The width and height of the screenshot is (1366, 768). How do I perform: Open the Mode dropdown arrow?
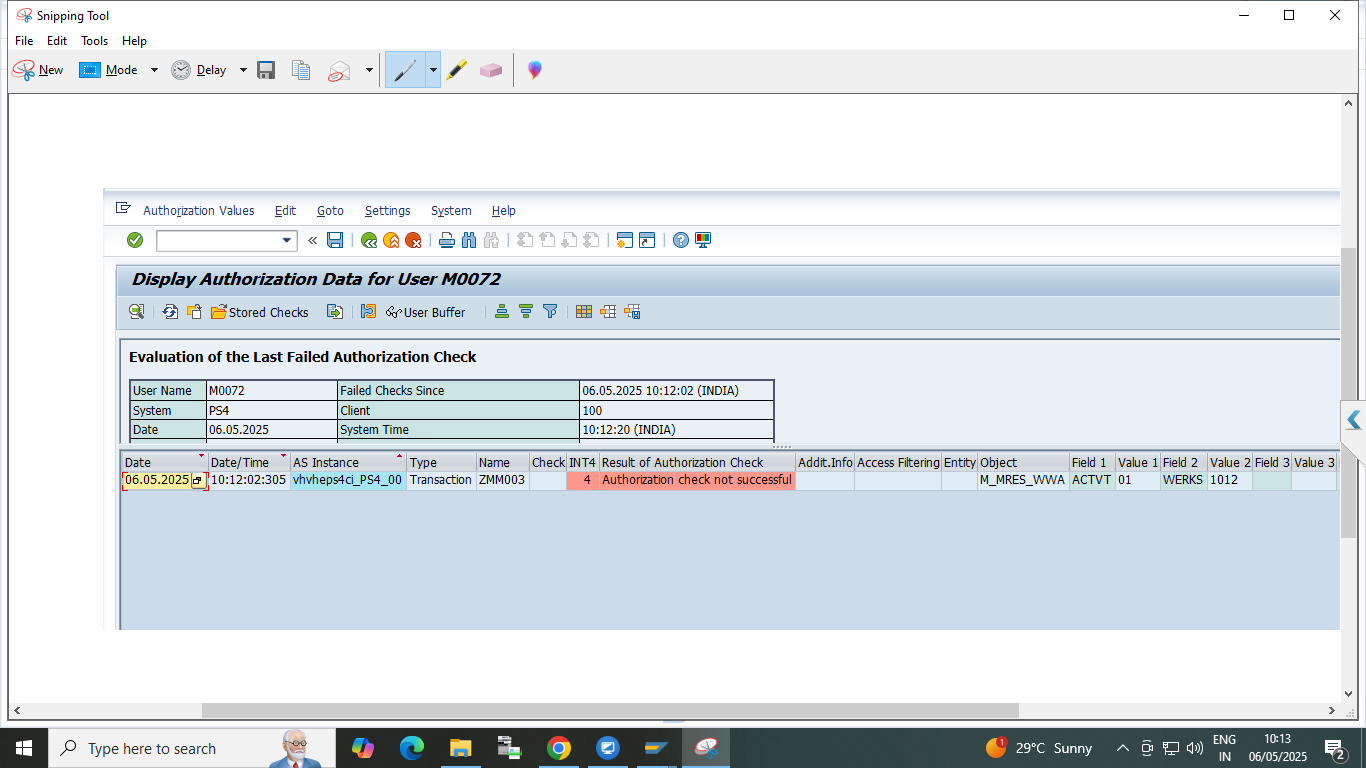coord(154,70)
